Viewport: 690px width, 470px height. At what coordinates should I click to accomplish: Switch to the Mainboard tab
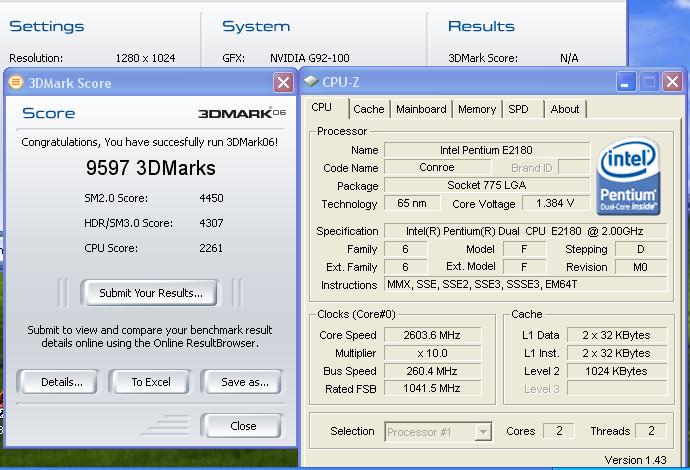coord(421,109)
